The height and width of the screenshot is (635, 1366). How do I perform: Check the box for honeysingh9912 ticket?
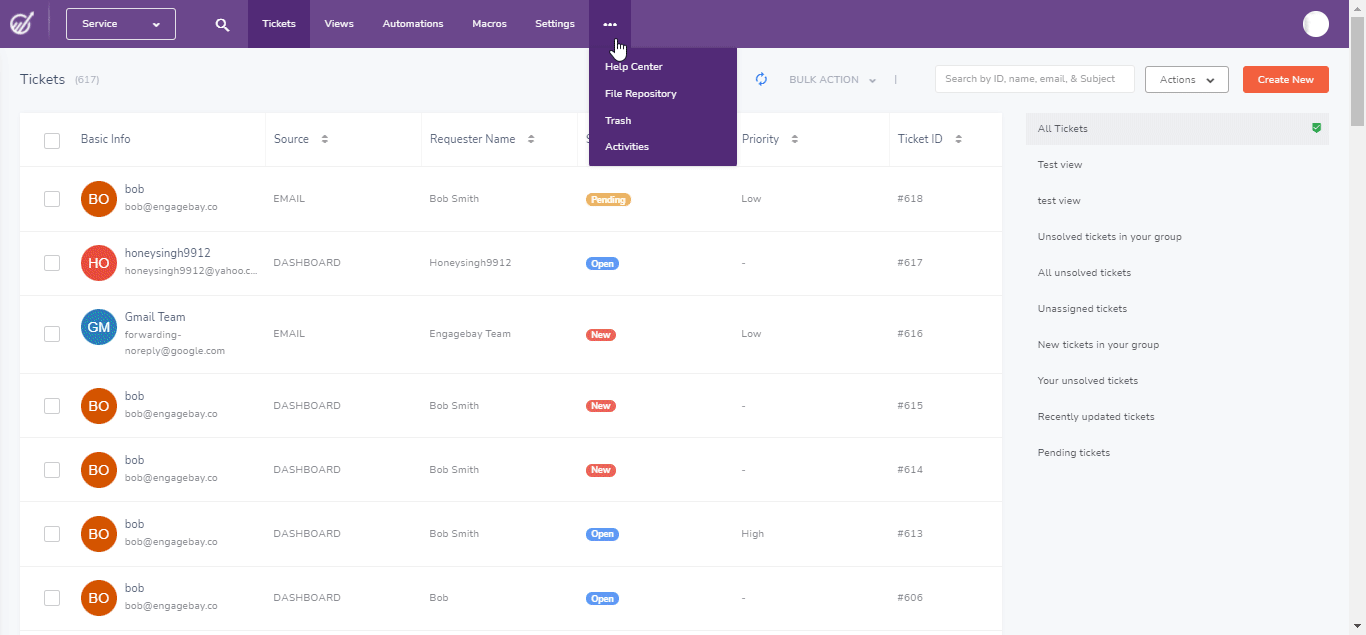[52, 263]
